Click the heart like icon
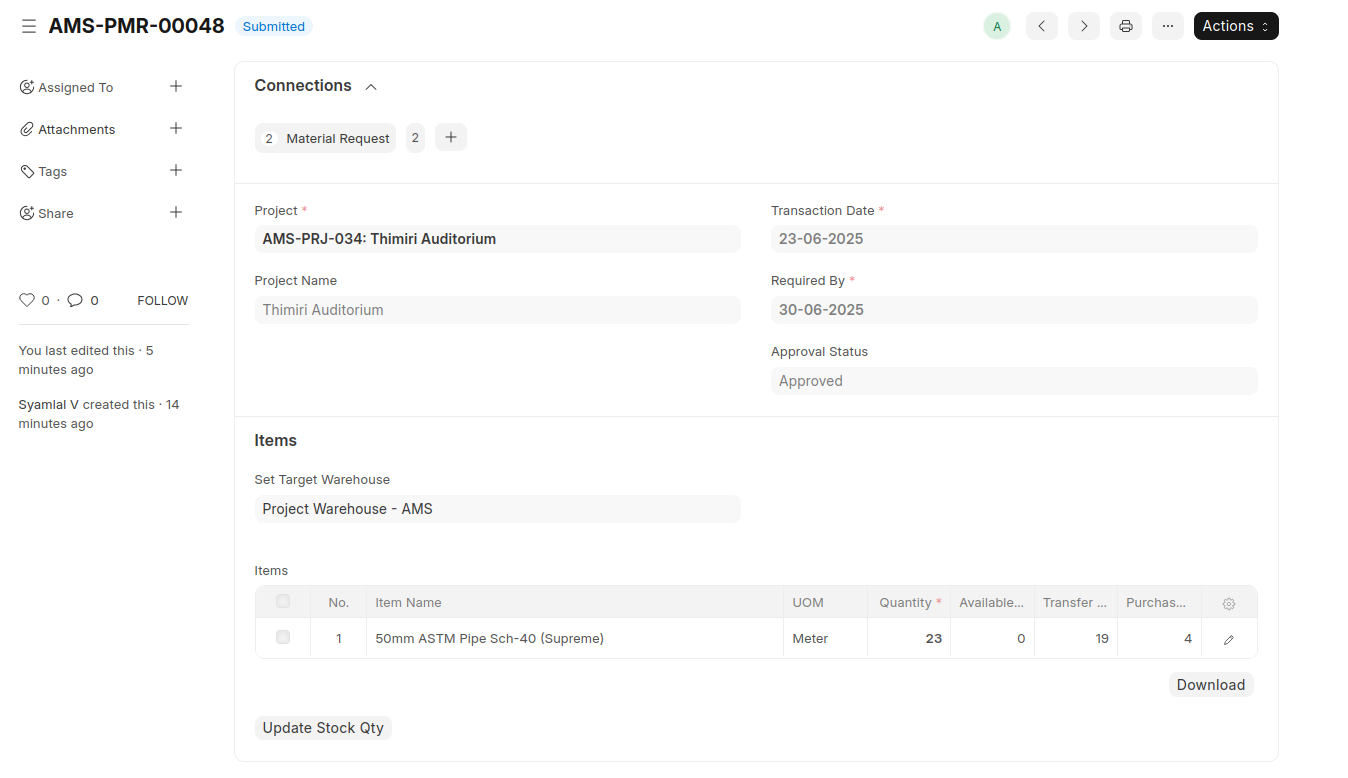Screen dimensions: 1348x778 27,300
